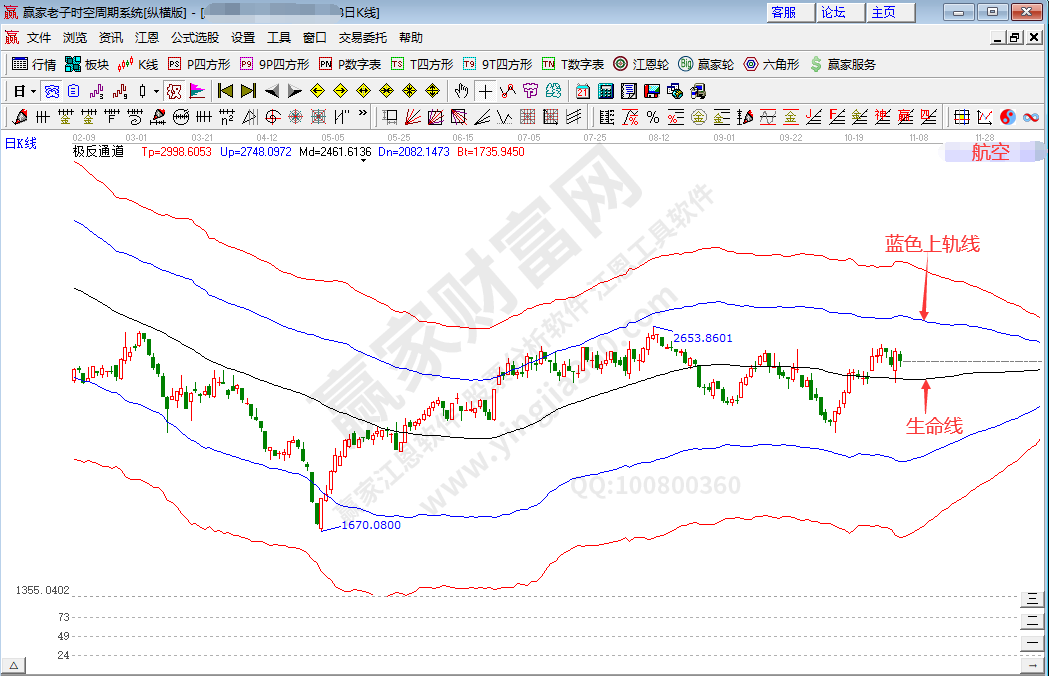The image size is (1049, 676).
Task: Click the 航空 sector label
Action: coord(990,153)
